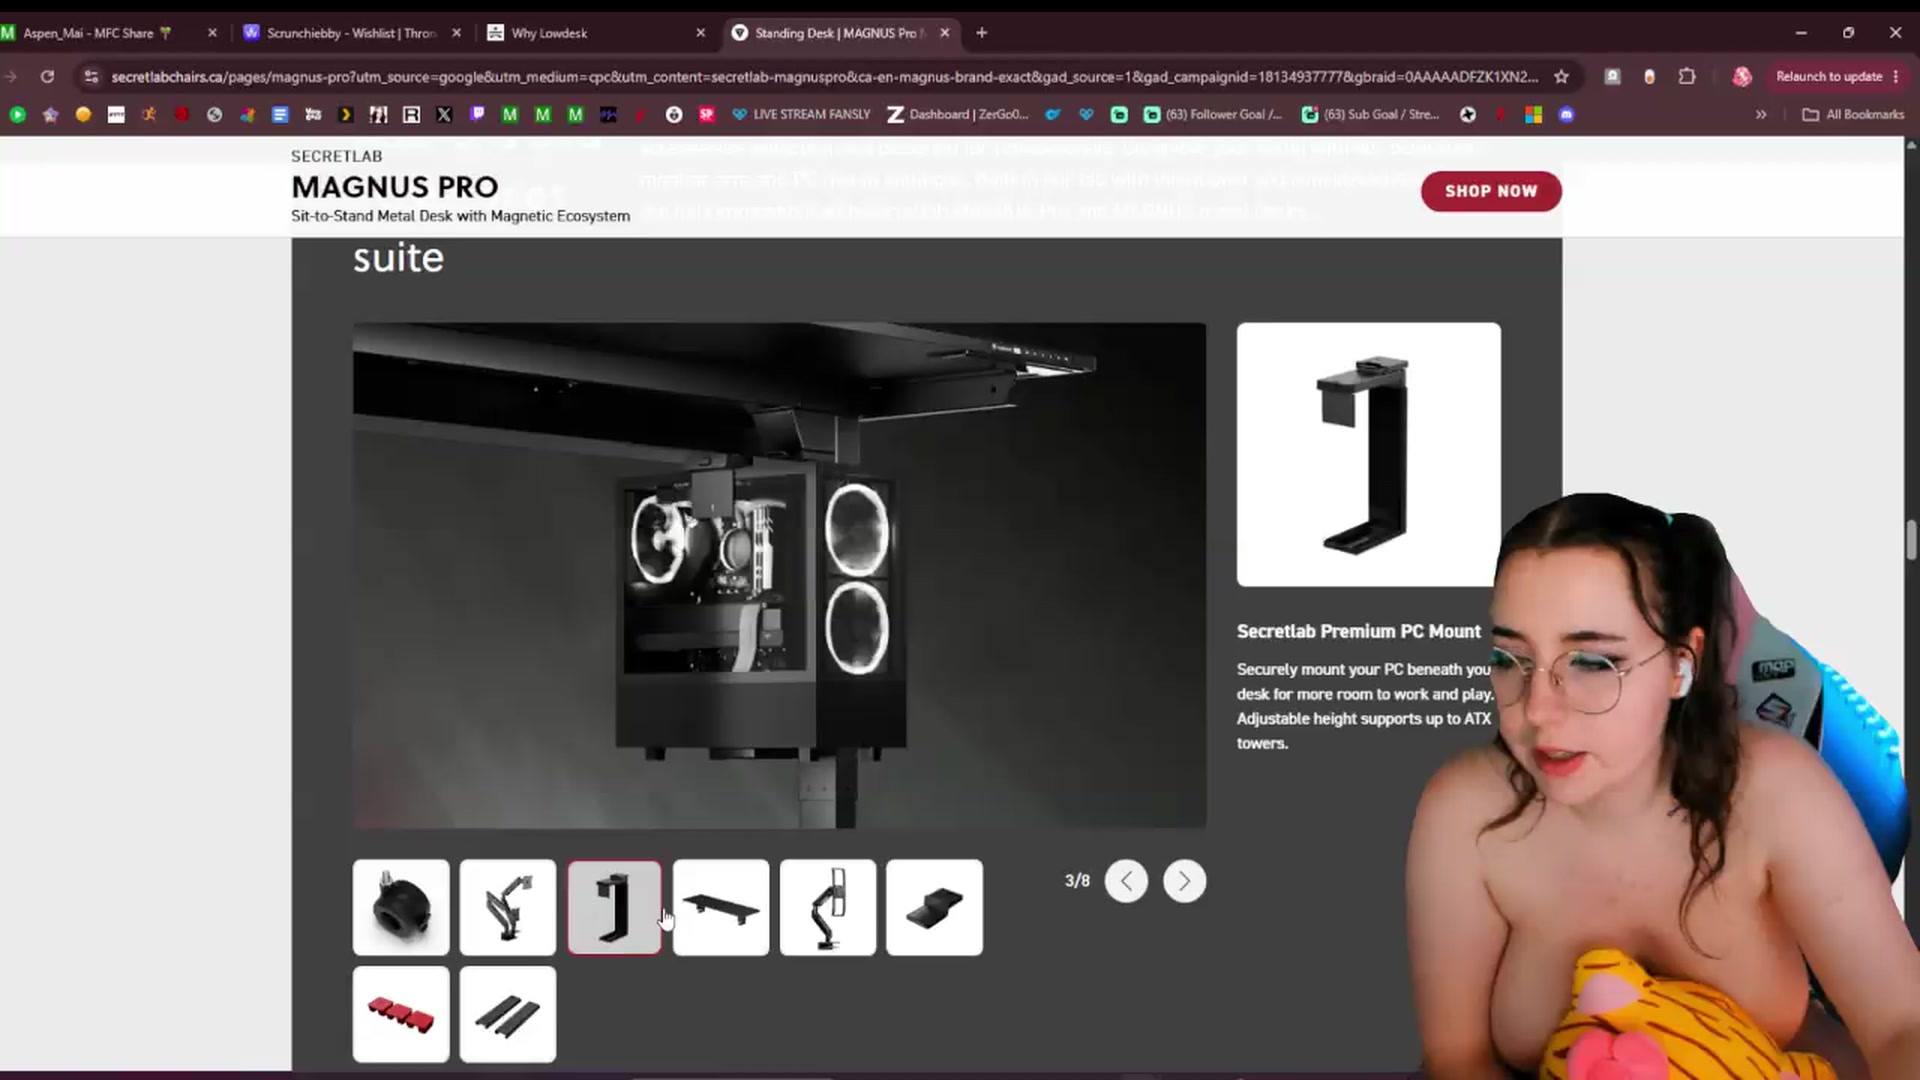This screenshot has width=1920, height=1080.
Task: Select the single monitor arm thumbnail
Action: coord(828,907)
